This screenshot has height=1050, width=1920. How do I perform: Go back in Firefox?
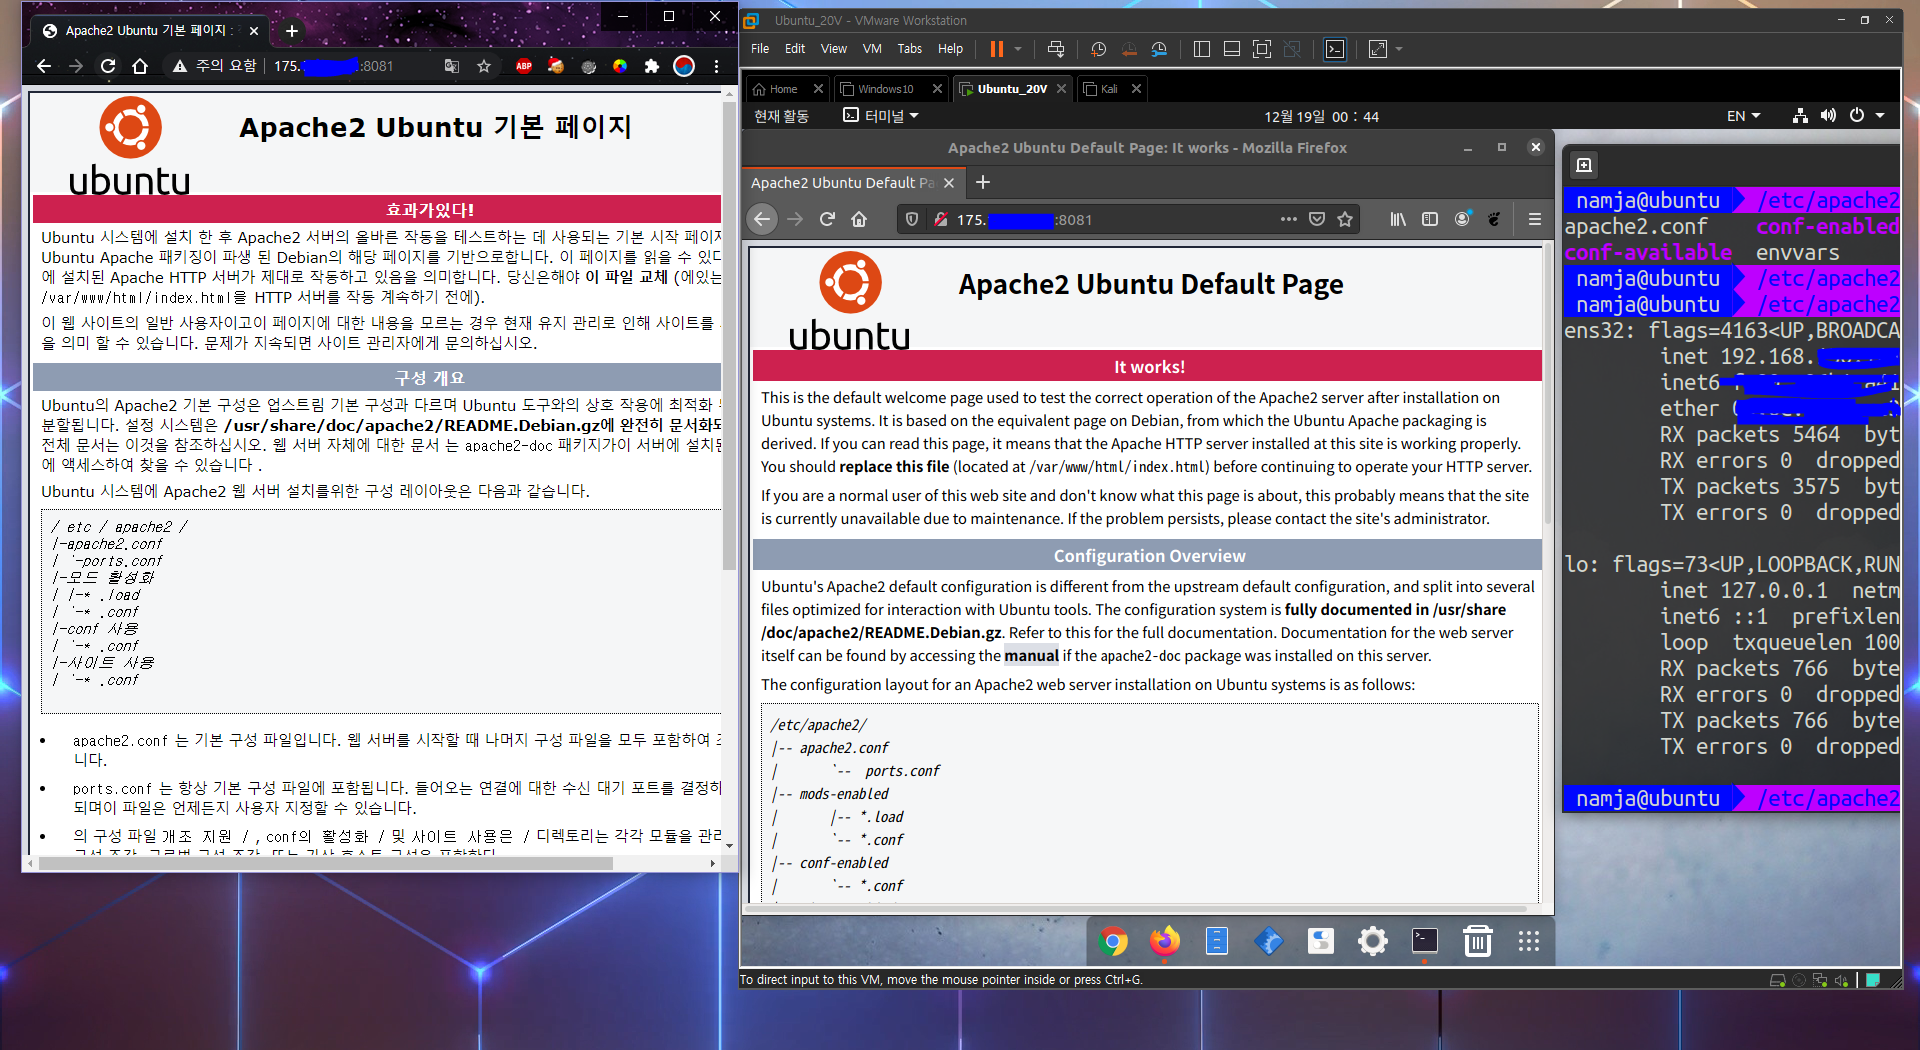763,219
